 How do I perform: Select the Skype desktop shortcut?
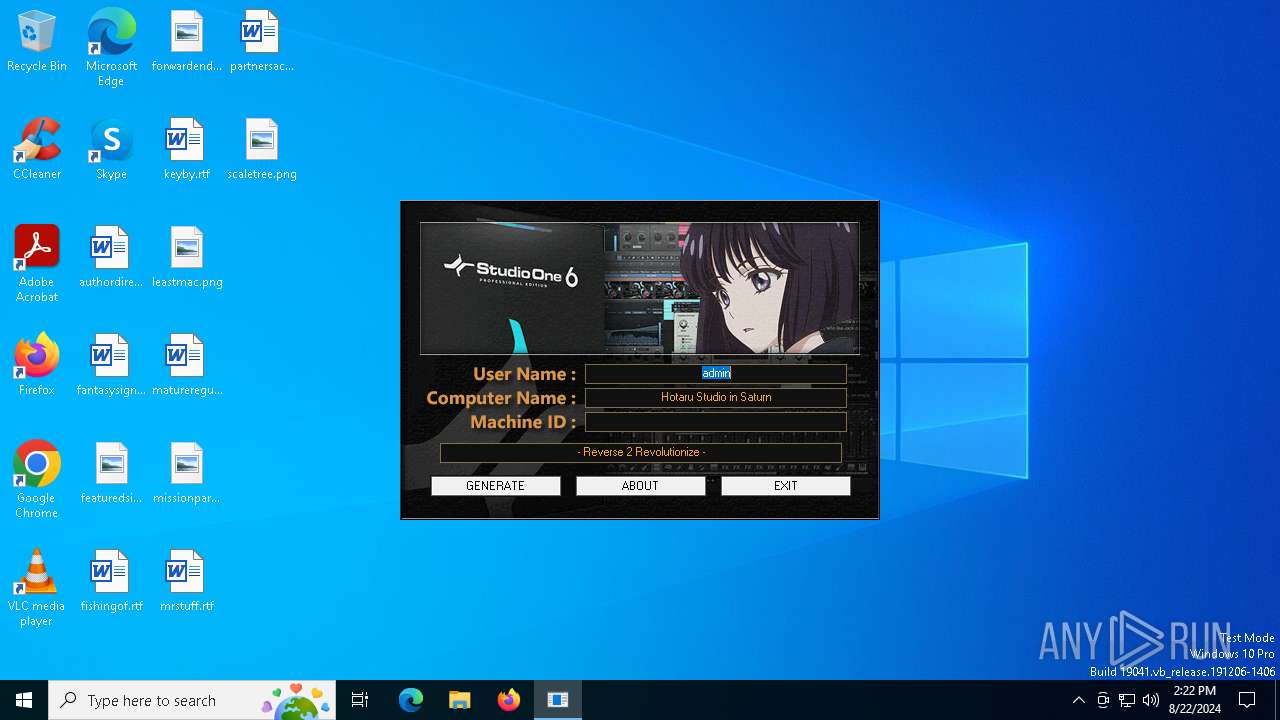click(111, 150)
